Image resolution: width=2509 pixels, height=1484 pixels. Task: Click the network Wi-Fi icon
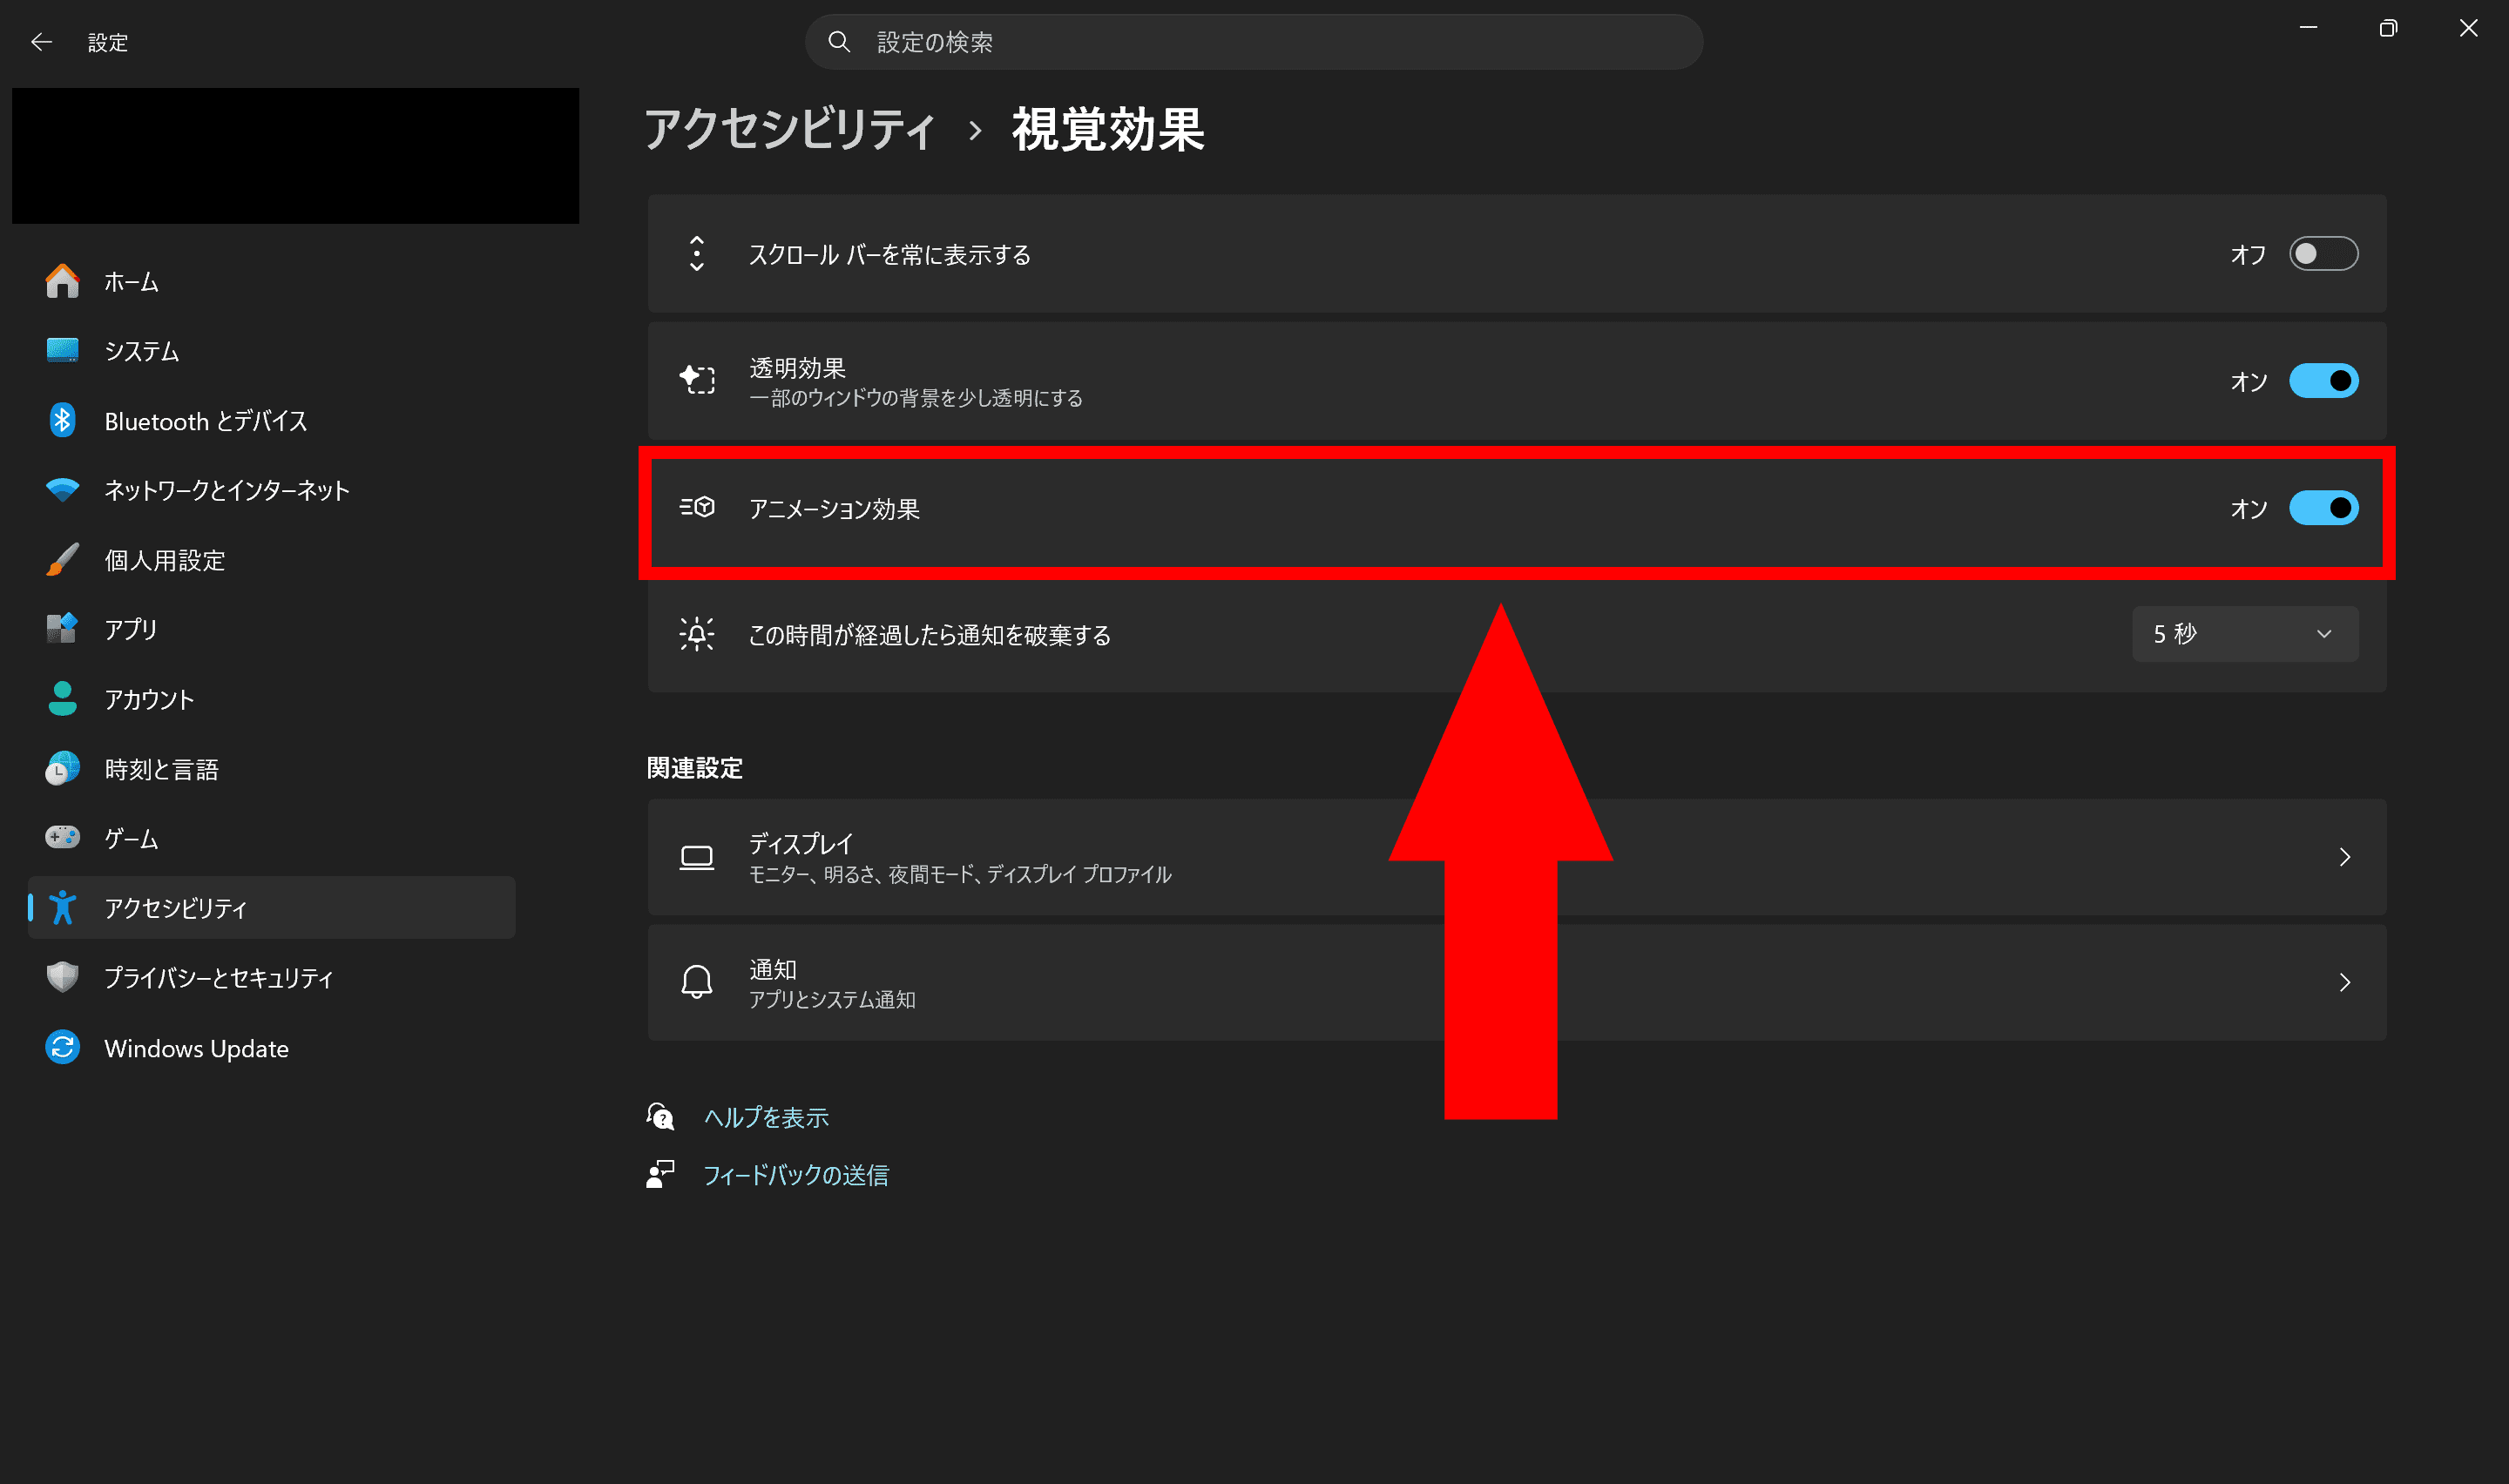coord(62,490)
